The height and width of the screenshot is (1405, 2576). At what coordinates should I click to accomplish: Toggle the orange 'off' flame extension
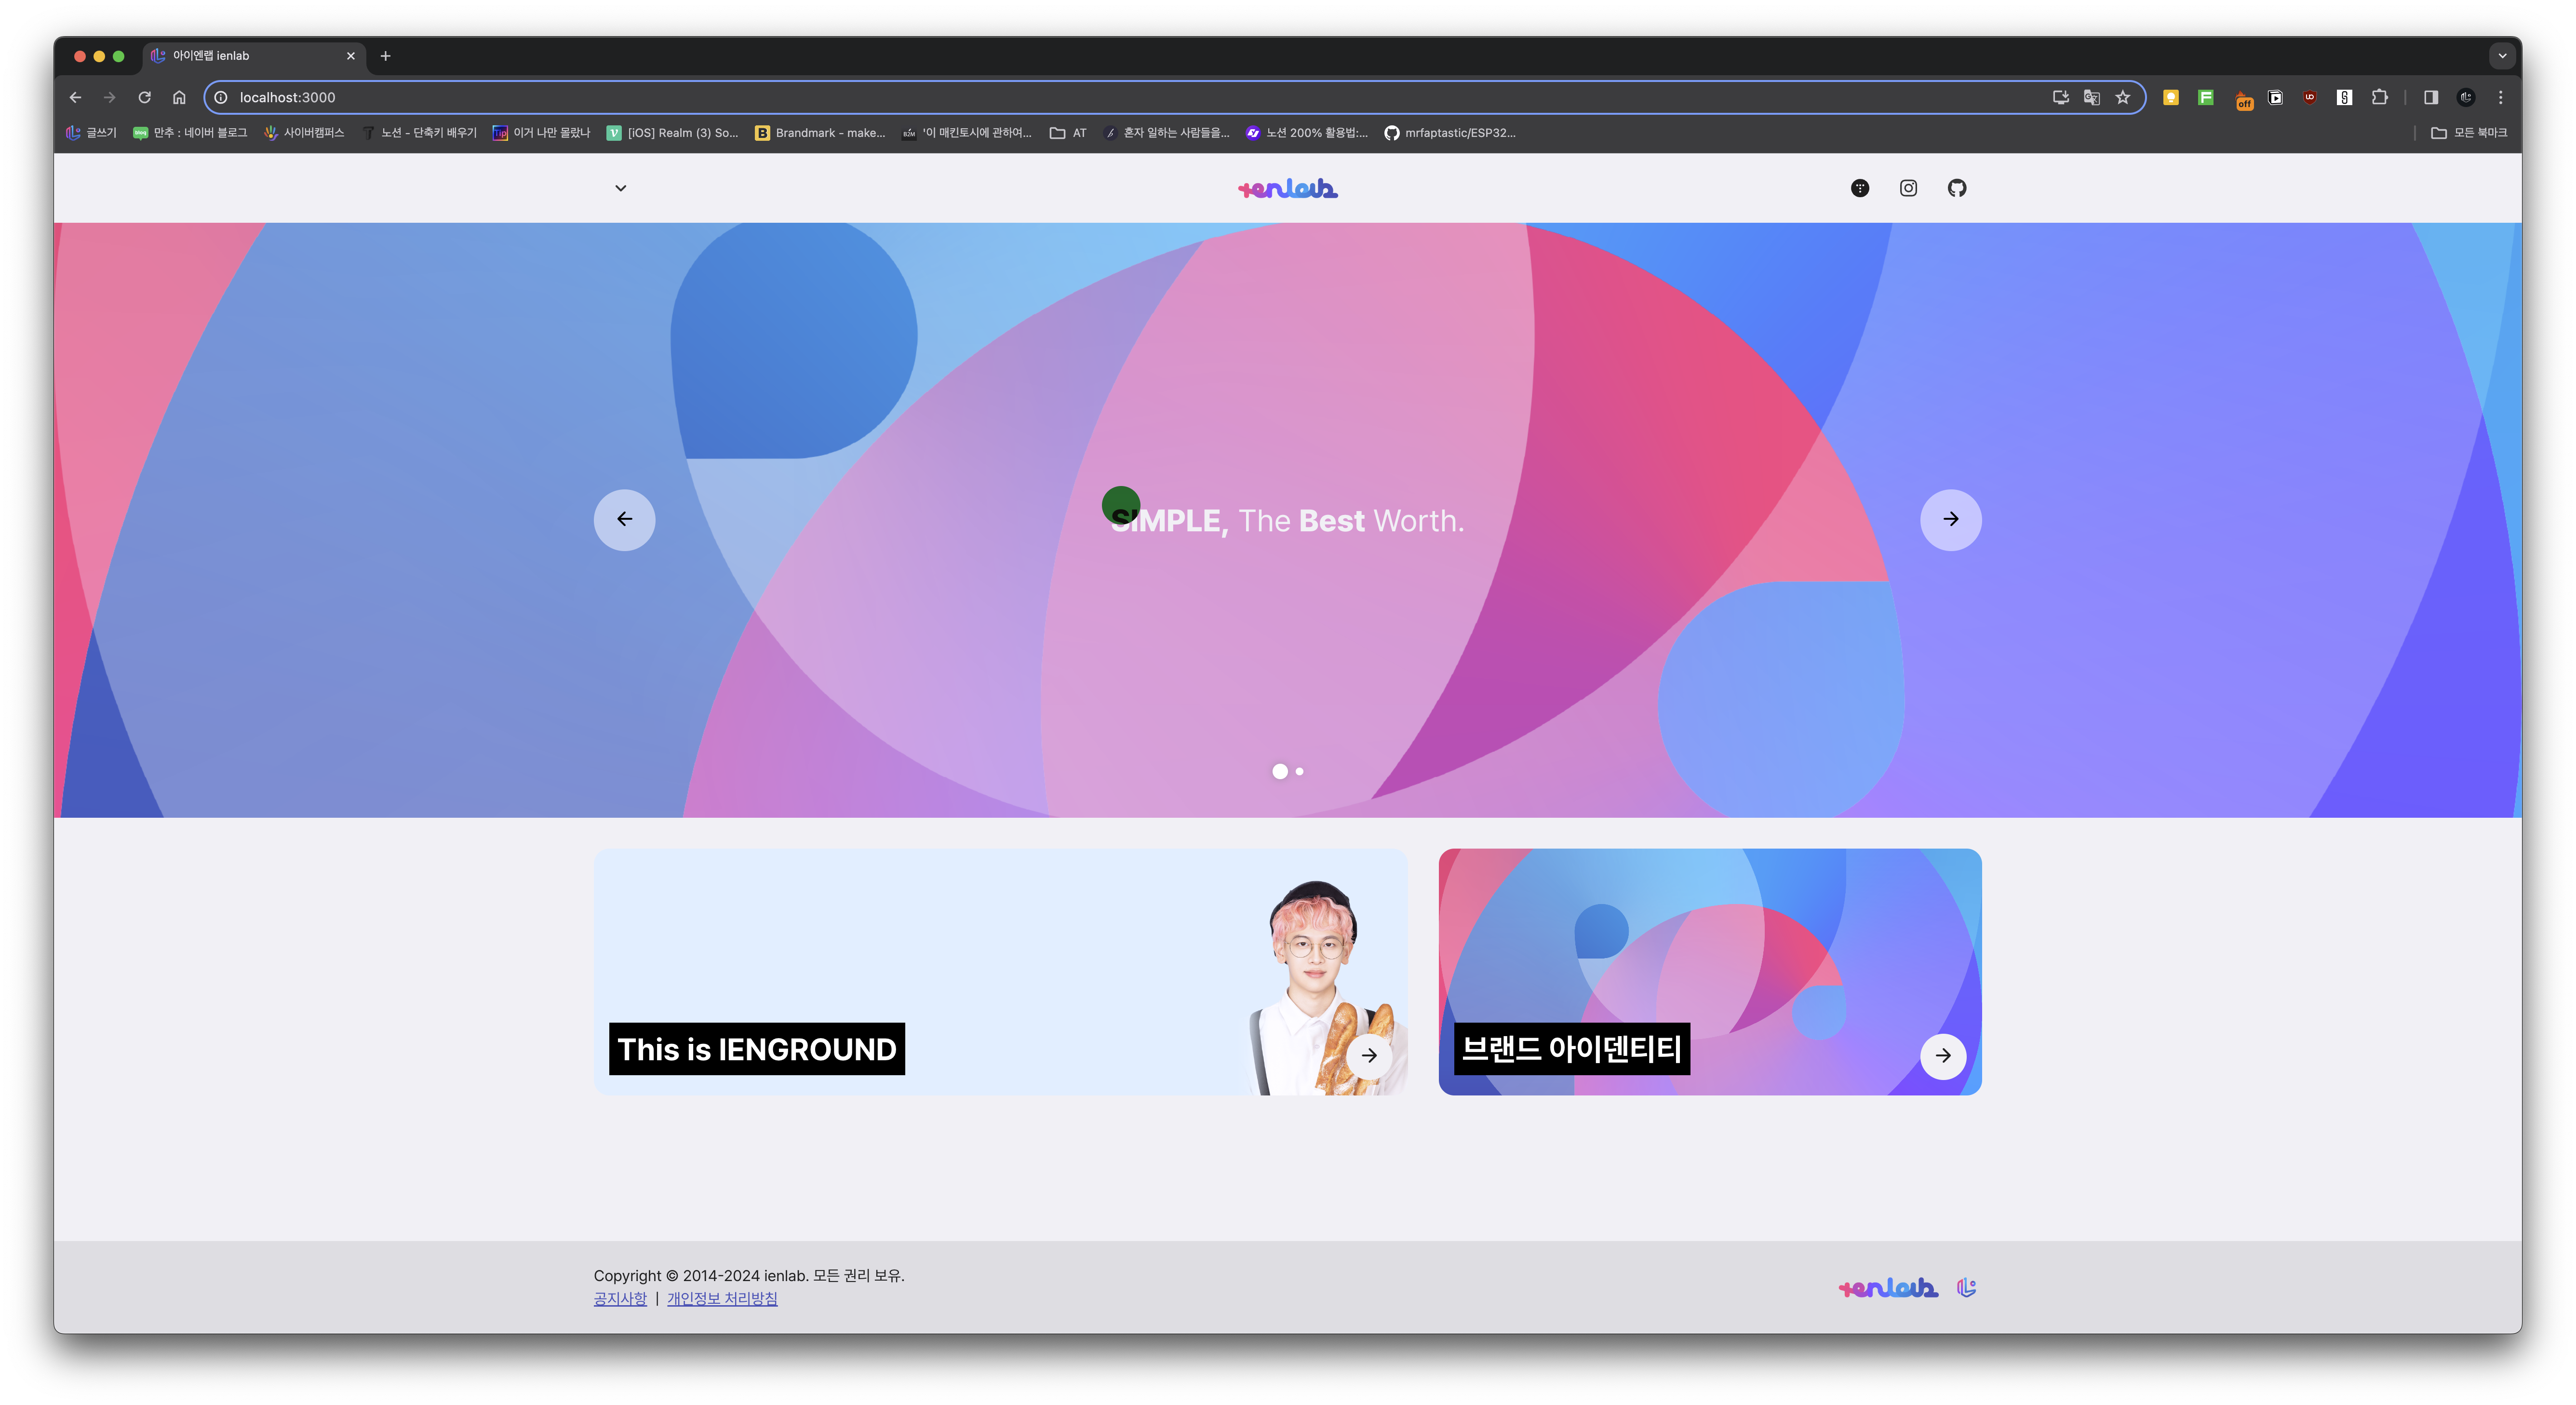(x=2243, y=99)
